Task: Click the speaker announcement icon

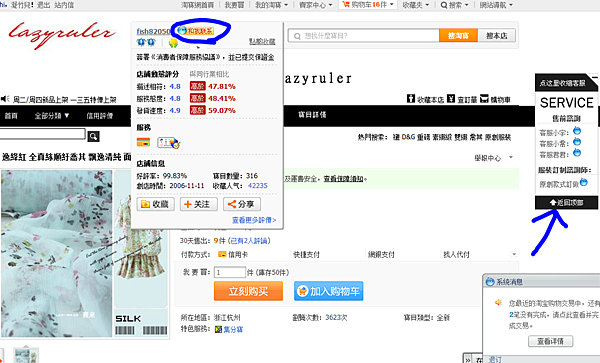Action: tap(5, 99)
